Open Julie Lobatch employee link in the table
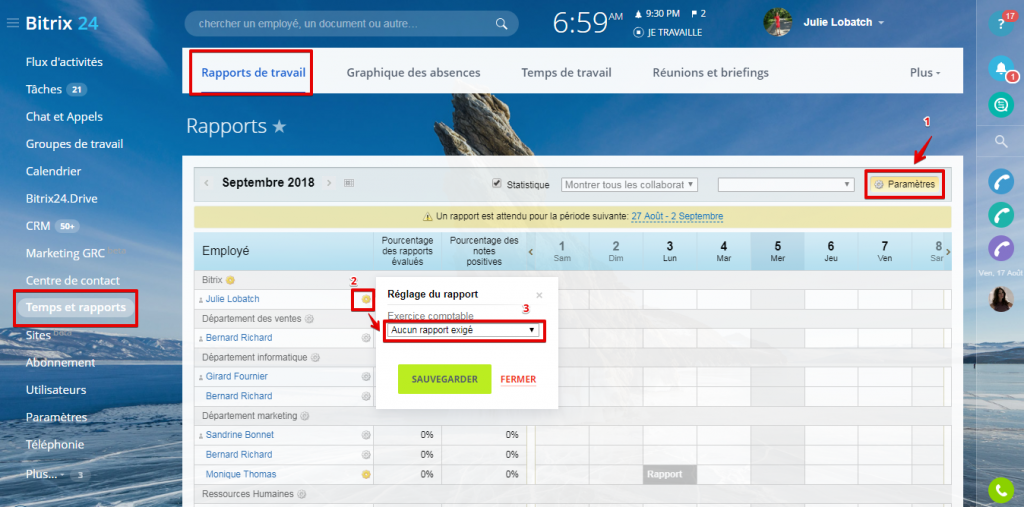 [232, 299]
